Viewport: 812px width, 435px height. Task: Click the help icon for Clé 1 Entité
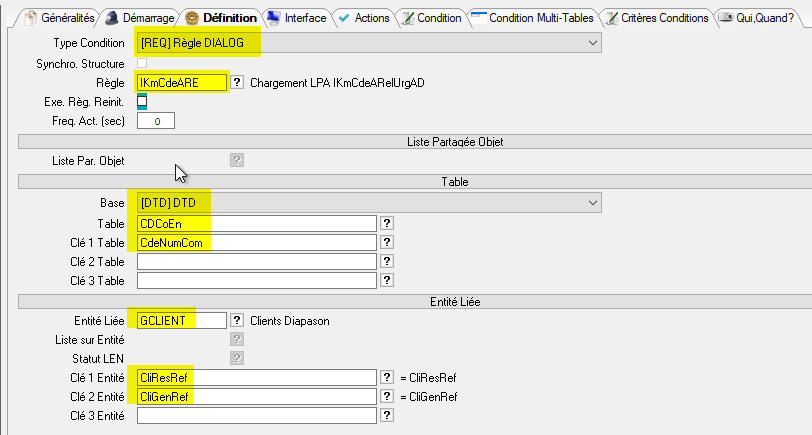387,377
